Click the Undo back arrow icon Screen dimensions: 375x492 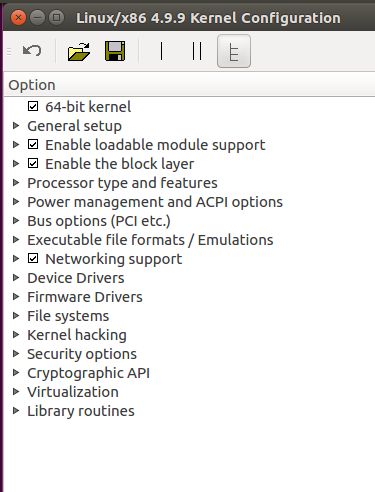32,51
